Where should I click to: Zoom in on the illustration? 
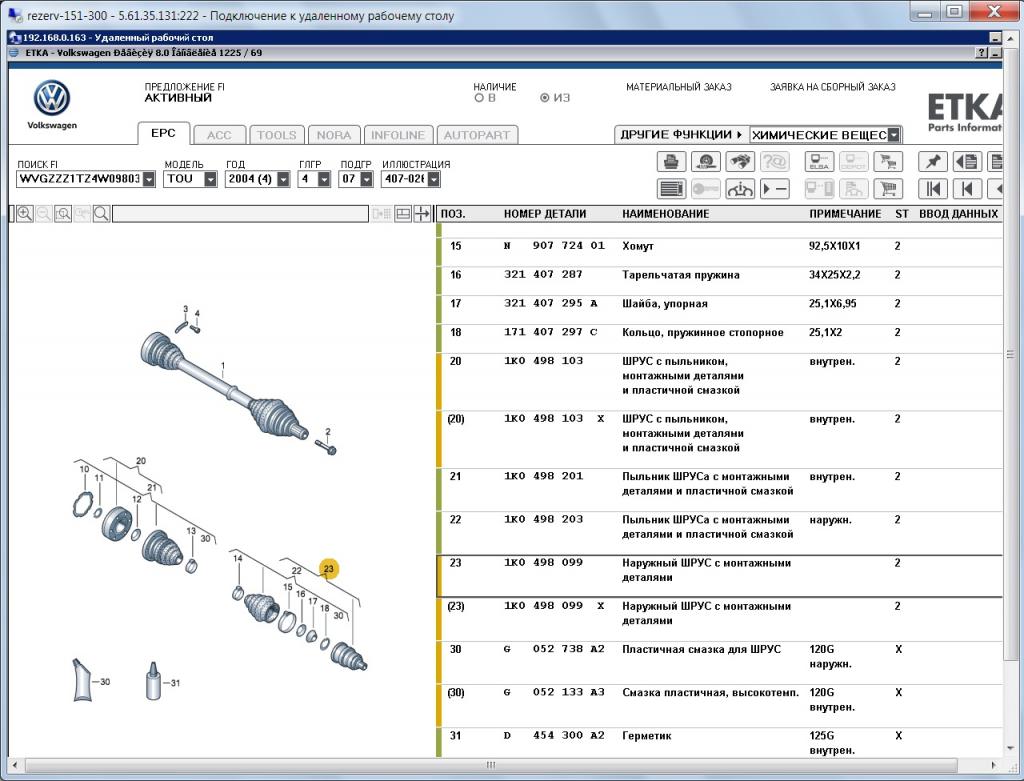(25, 214)
